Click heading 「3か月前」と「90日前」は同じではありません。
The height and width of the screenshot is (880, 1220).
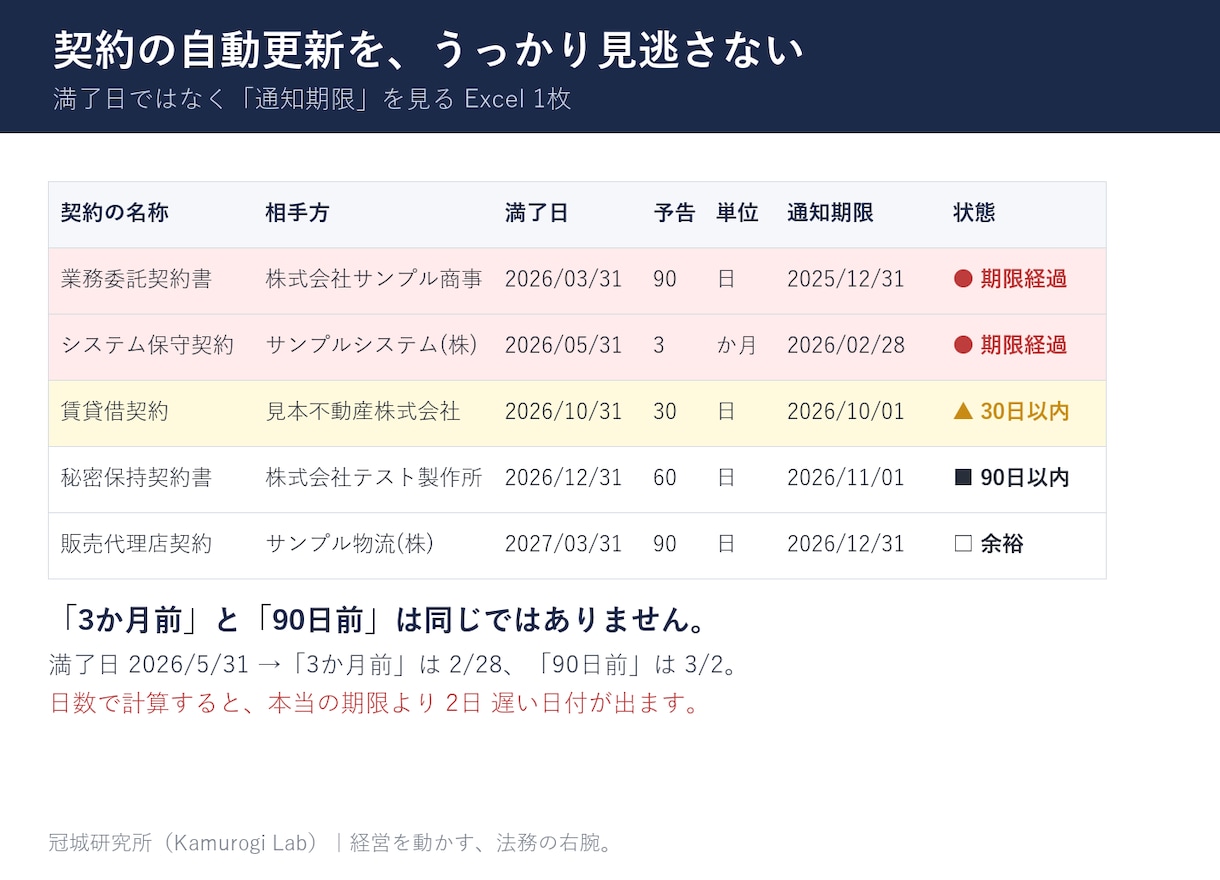pos(379,620)
